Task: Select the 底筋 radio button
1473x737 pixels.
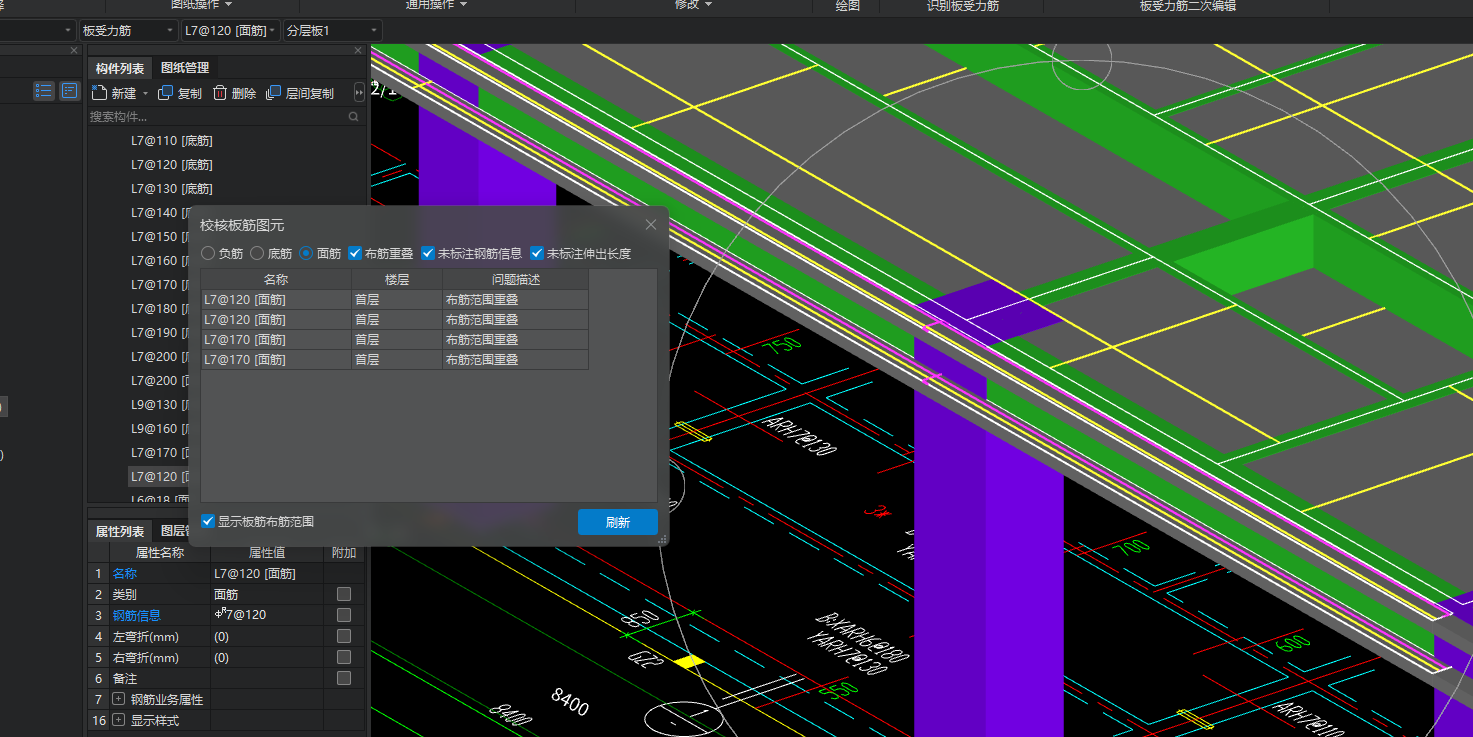Action: pos(257,254)
